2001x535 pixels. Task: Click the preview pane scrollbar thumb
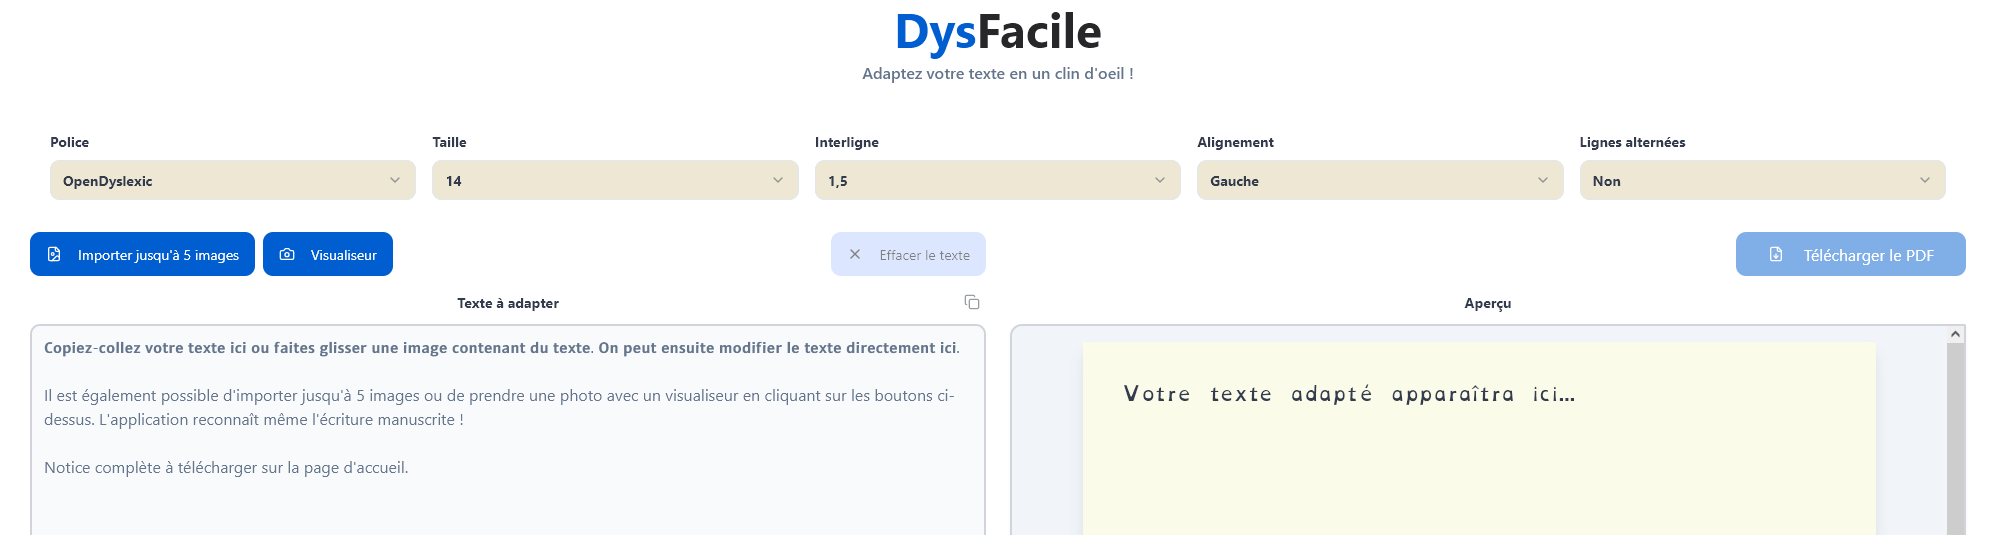[1955, 440]
